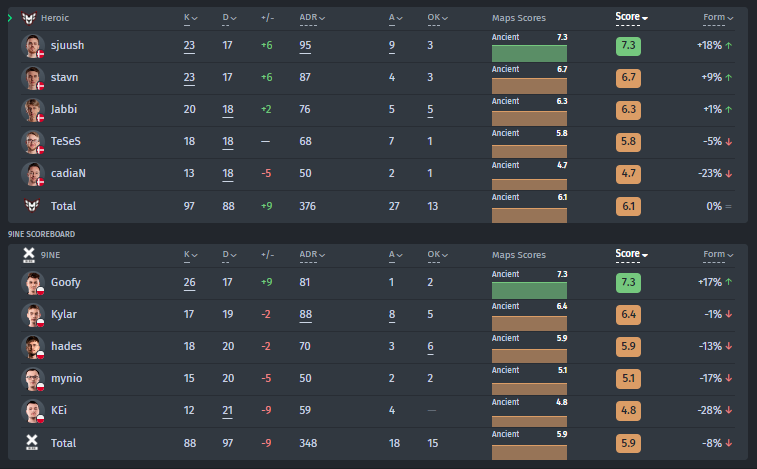Click 9INE SCOREBOARD section title
Screen dimensions: 757x469
click(42, 234)
